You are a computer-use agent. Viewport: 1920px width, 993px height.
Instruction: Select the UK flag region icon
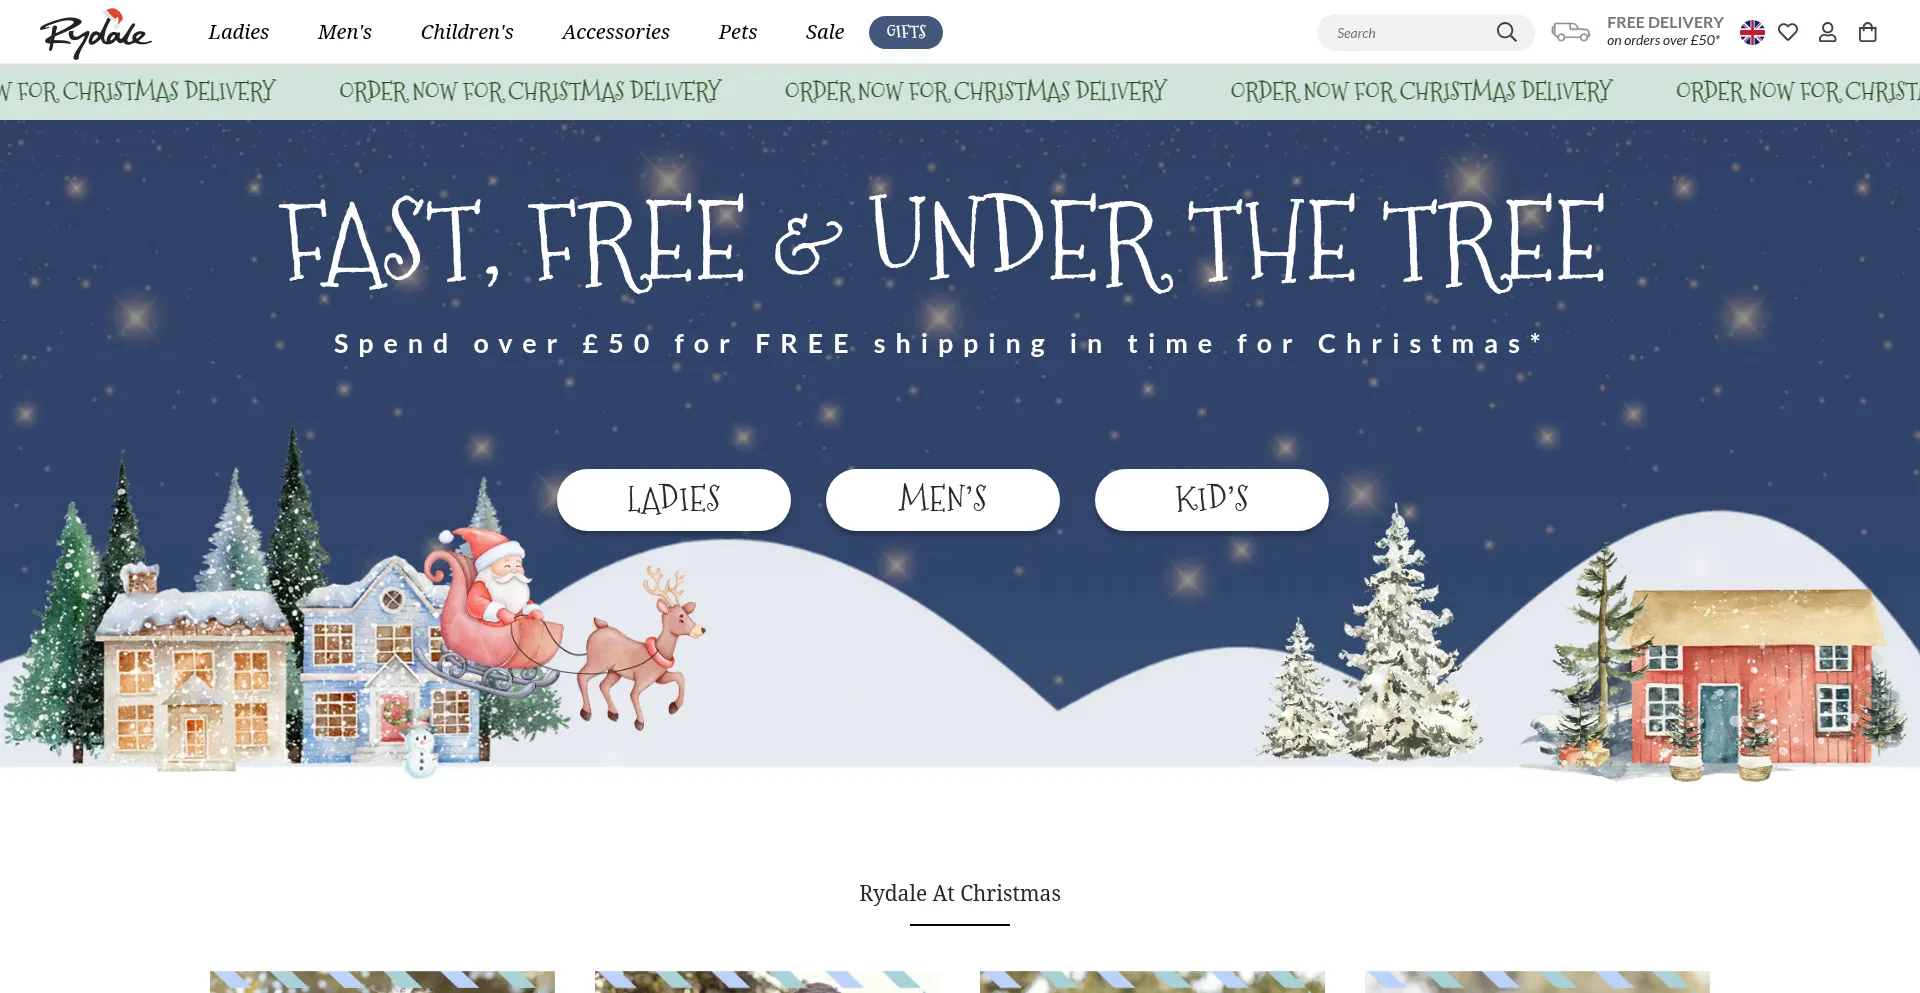(1752, 32)
